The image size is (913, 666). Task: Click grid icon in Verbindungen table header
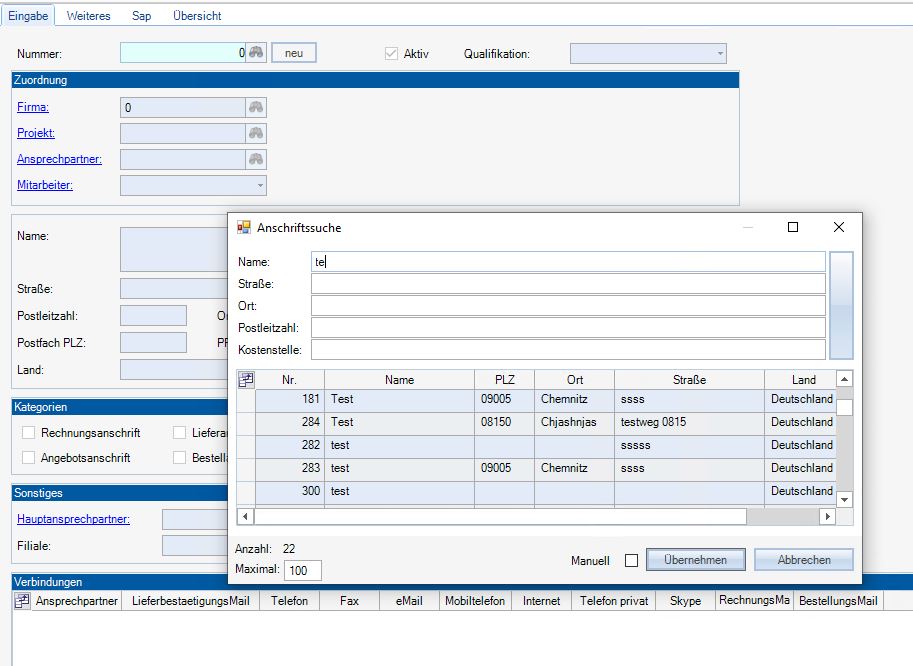point(22,601)
